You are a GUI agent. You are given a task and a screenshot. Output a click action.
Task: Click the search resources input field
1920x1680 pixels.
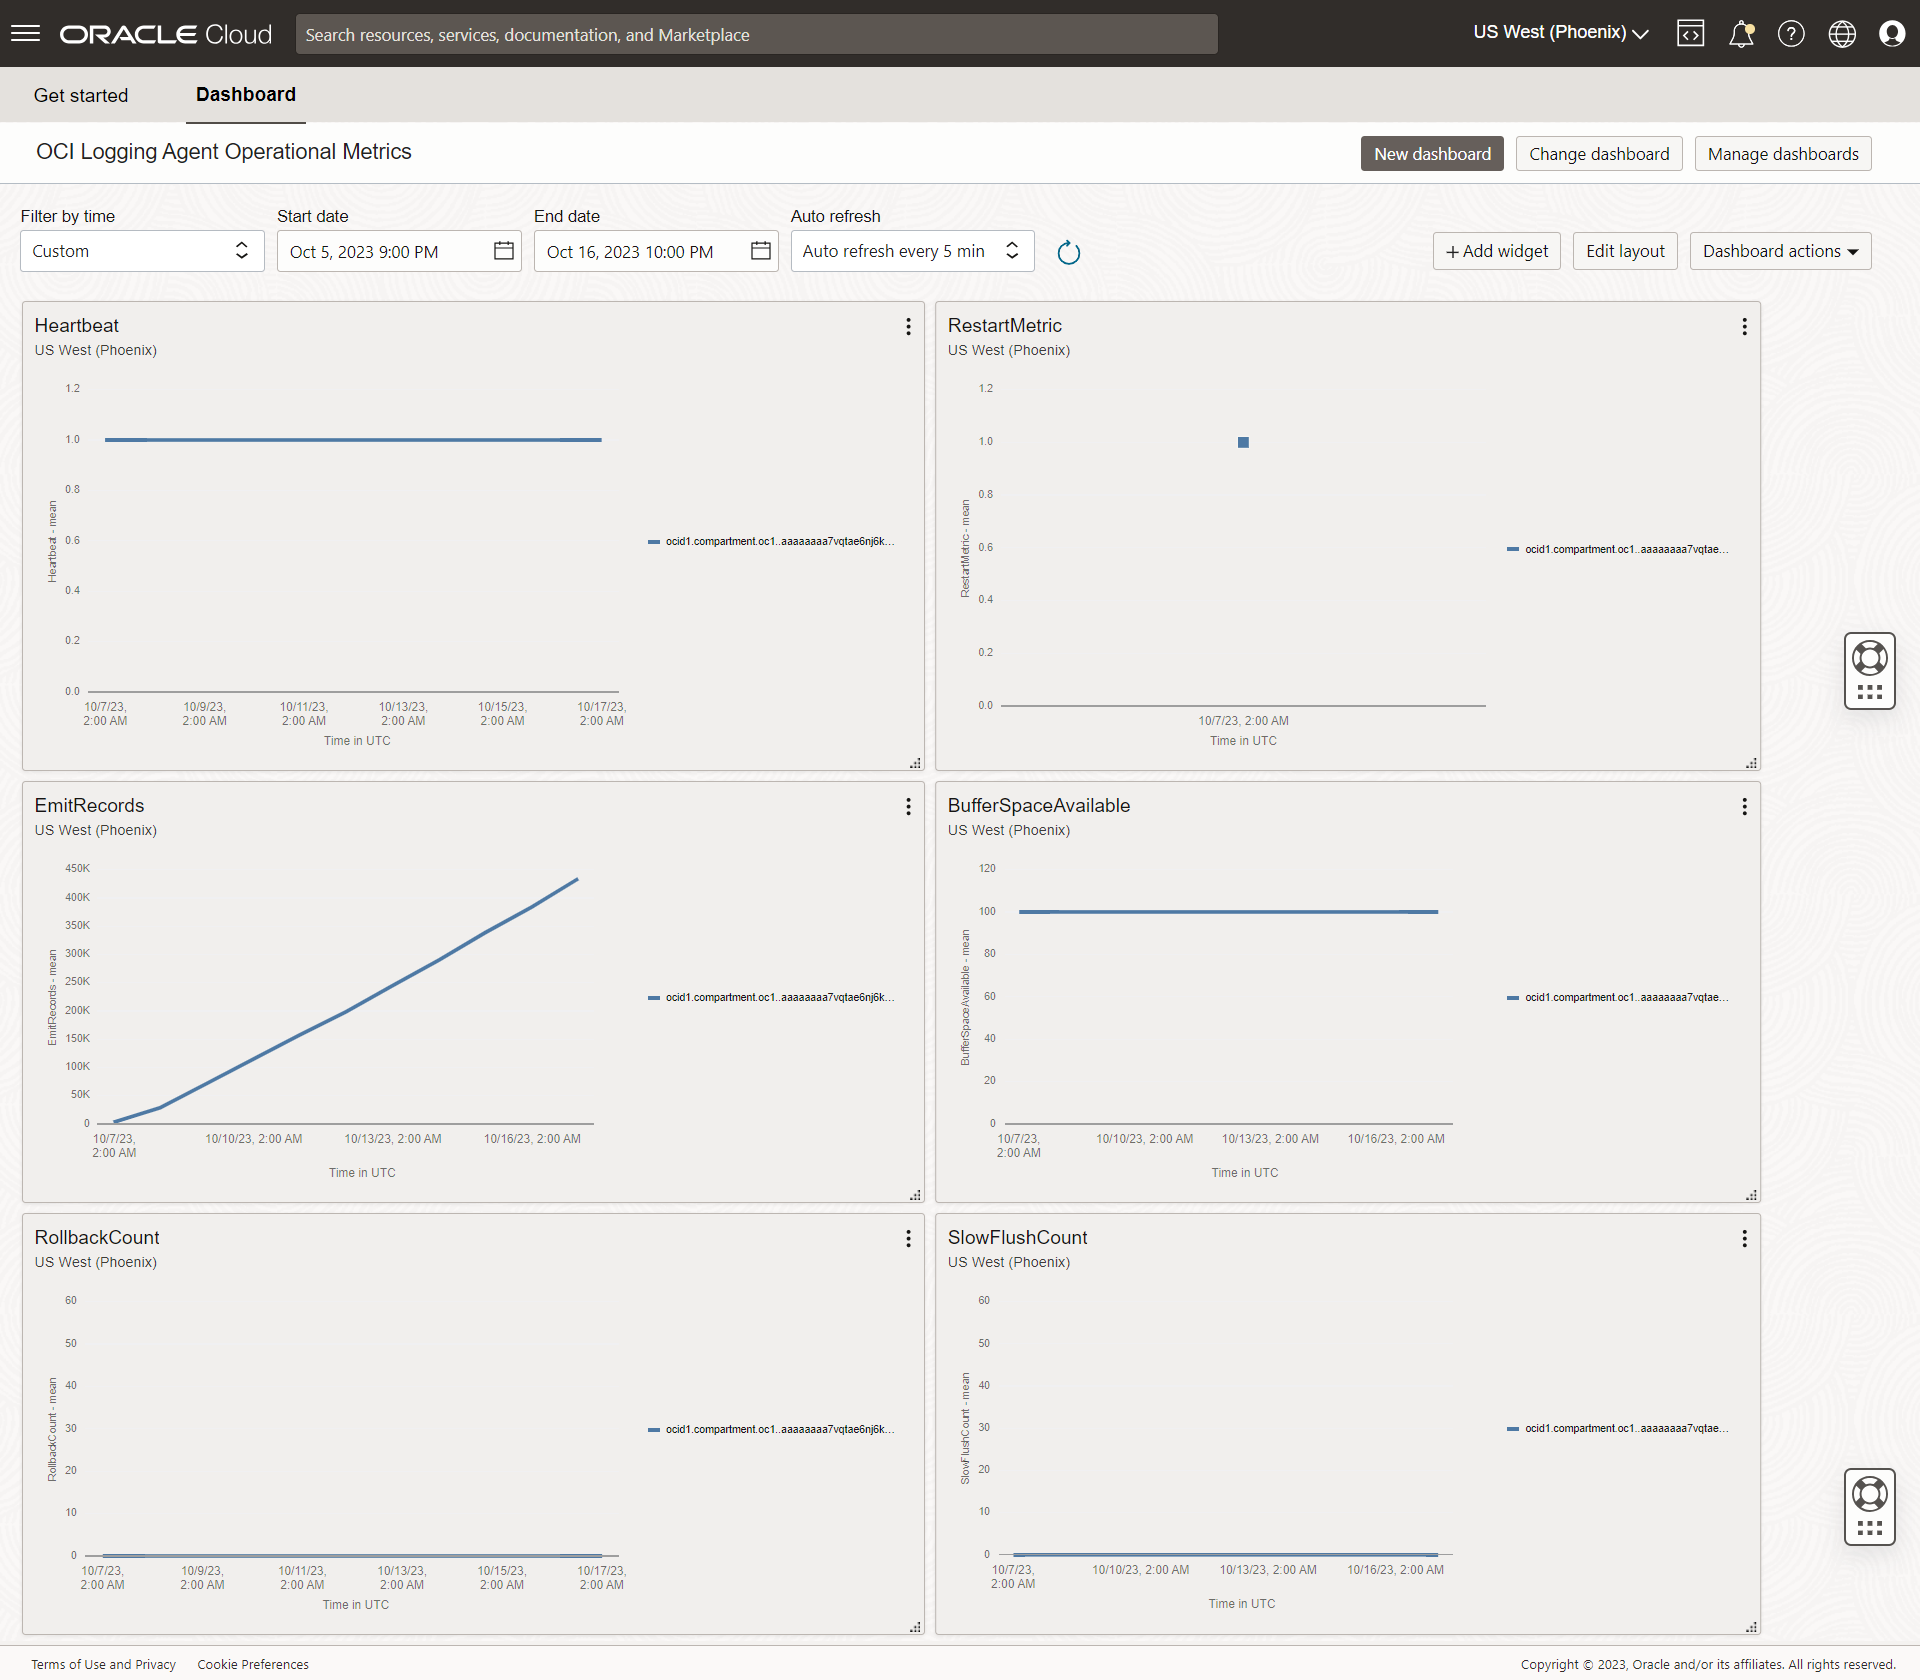[x=756, y=34]
